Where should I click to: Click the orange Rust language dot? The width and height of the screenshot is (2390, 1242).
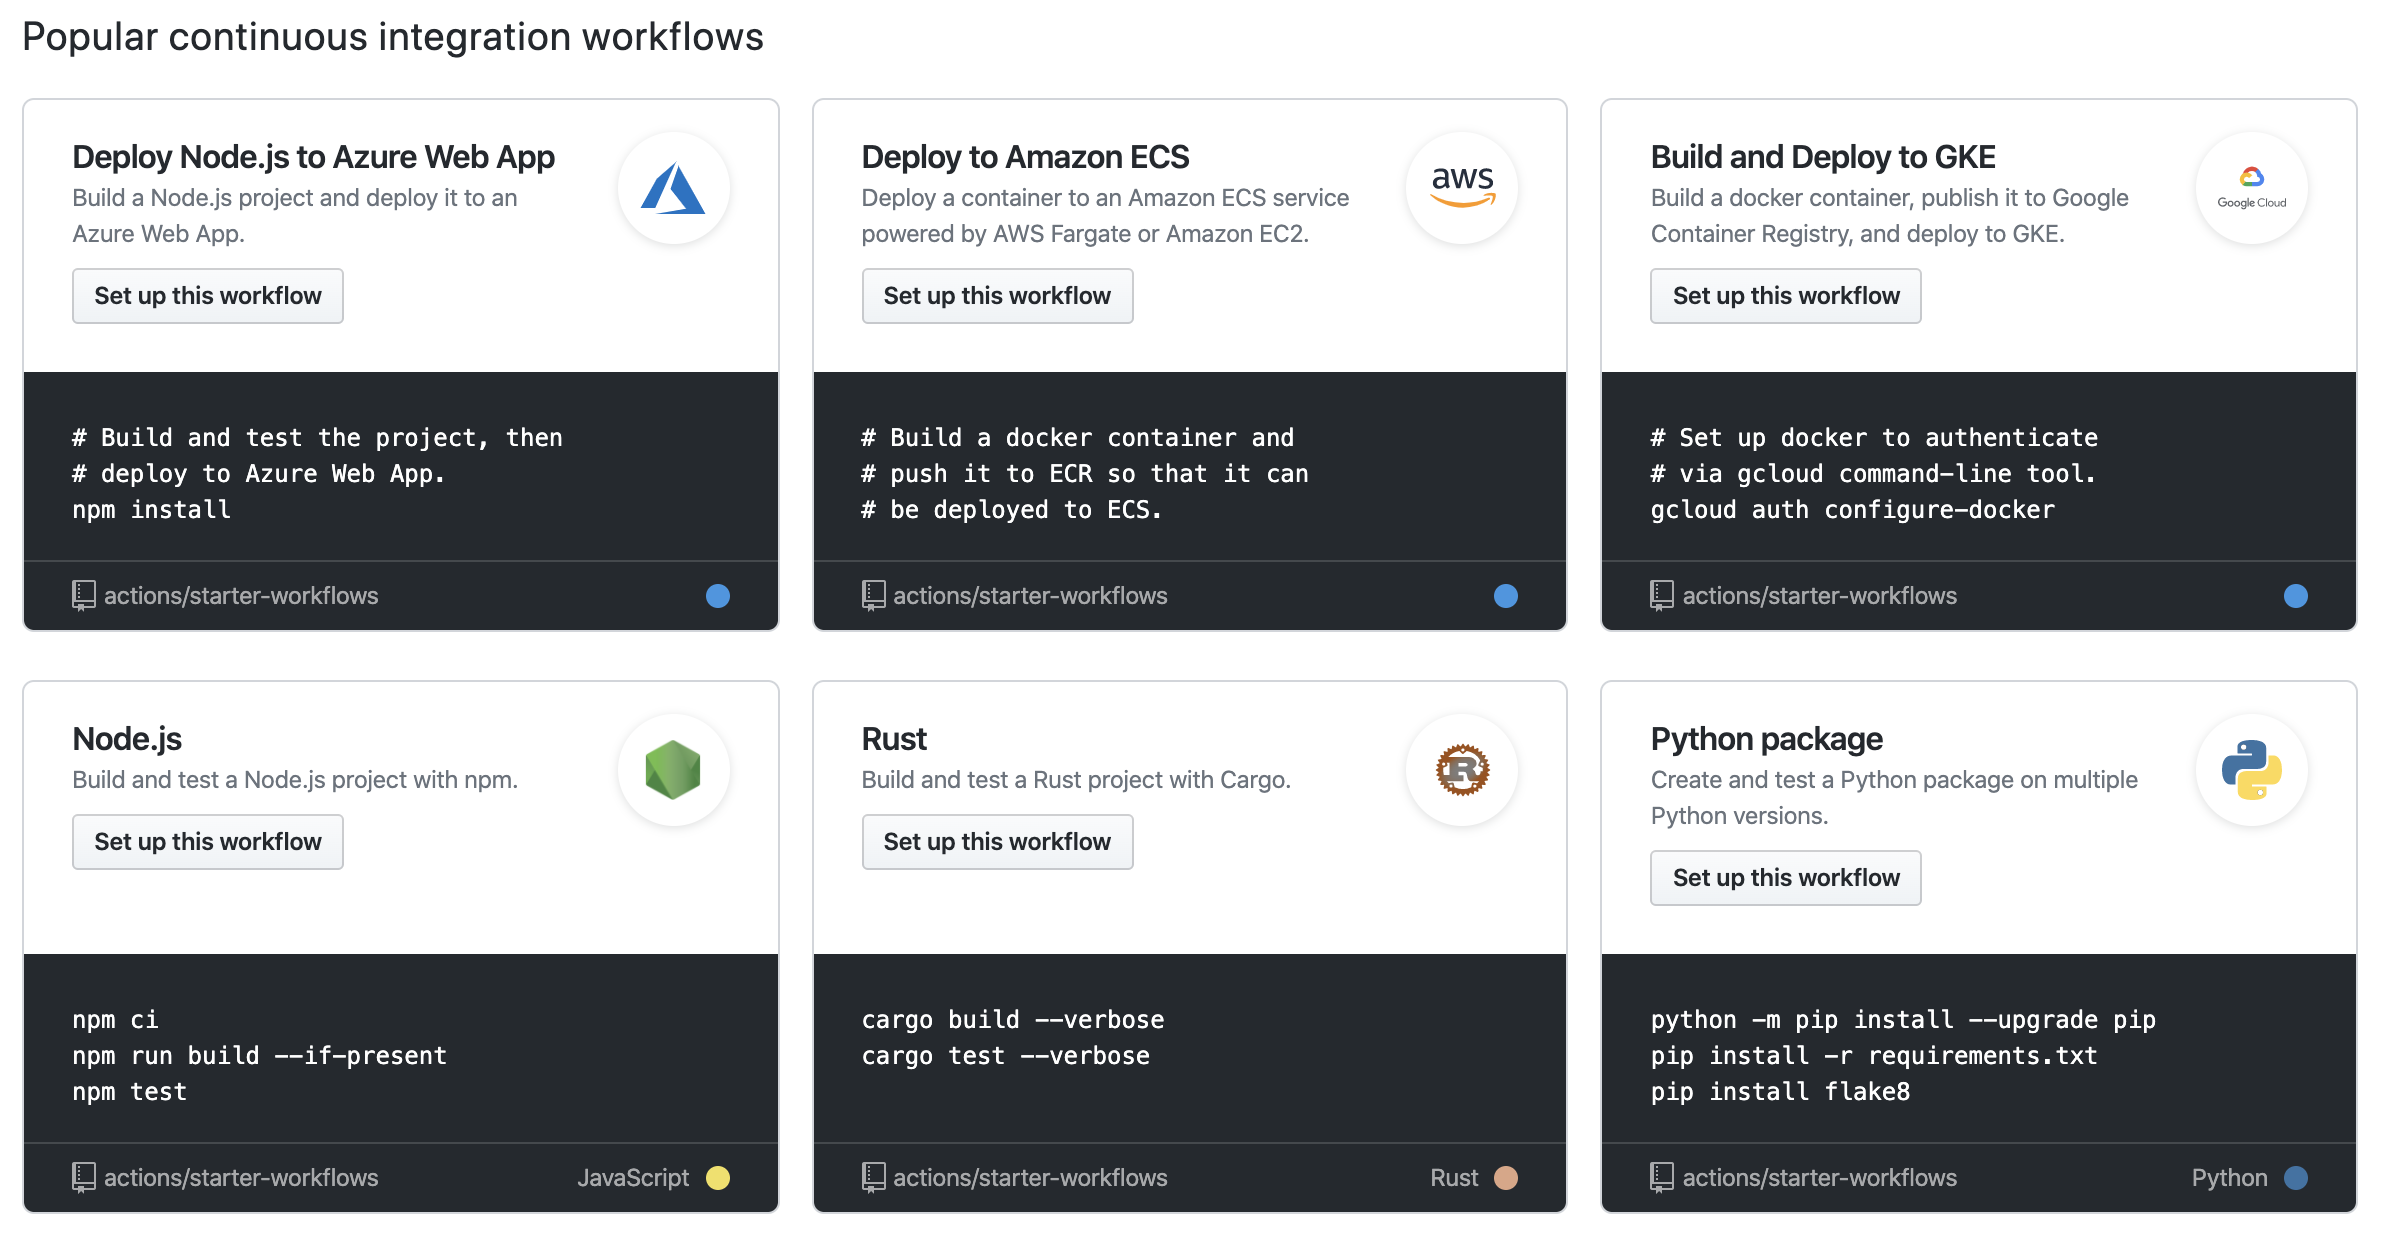(1506, 1178)
